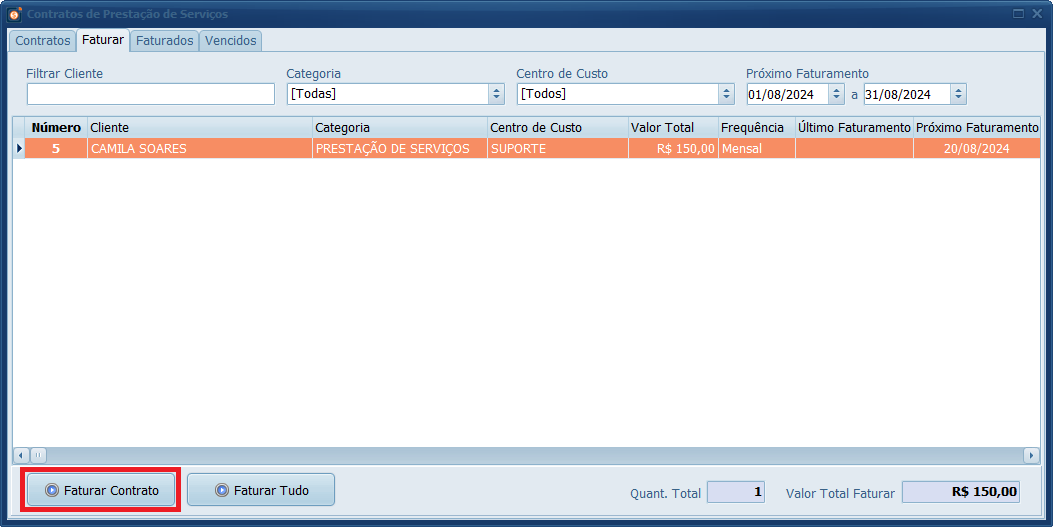Open end date picker 31/08/2024
Image resolution: width=1053 pixels, height=527 pixels.
(x=958, y=94)
